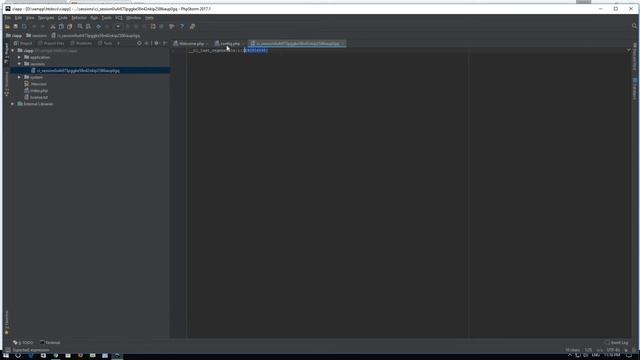Open the Refactor menu
This screenshot has width=640, height=360.
click(79, 18)
